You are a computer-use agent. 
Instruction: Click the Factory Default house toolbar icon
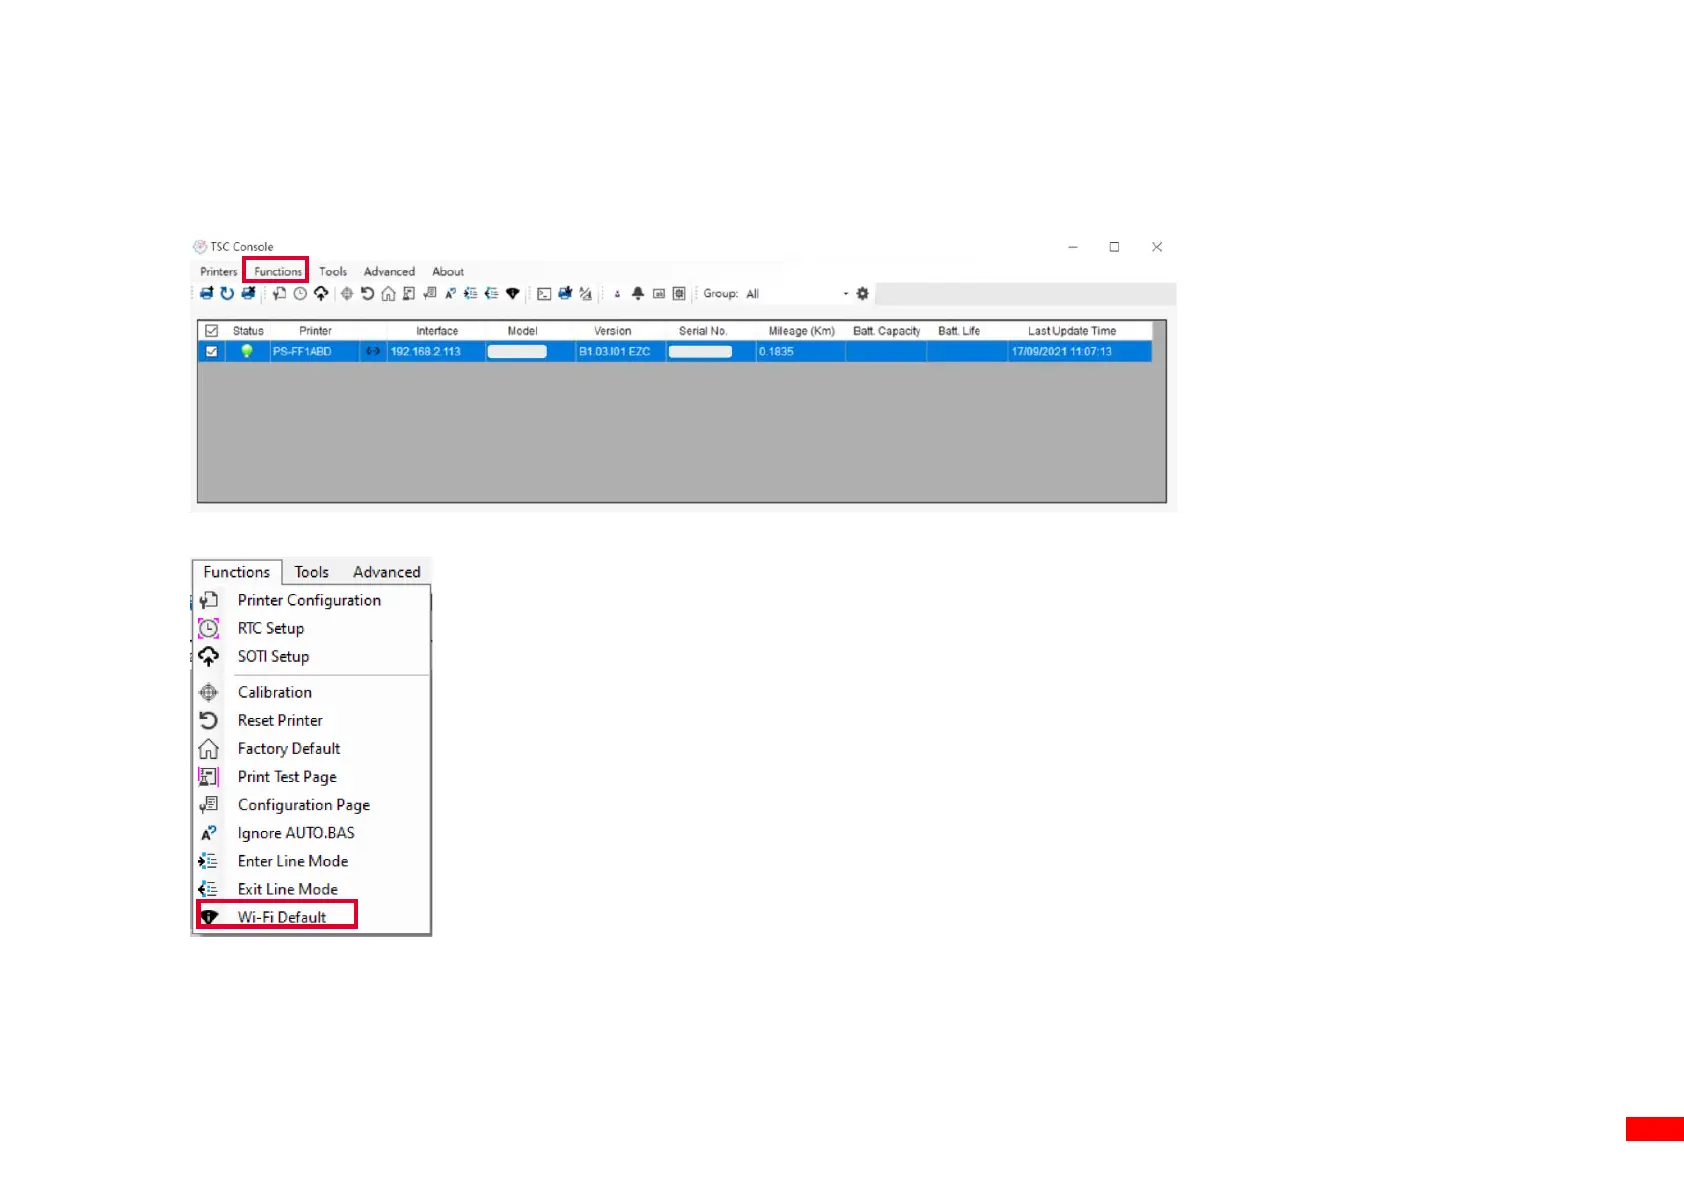pyautogui.click(x=388, y=293)
